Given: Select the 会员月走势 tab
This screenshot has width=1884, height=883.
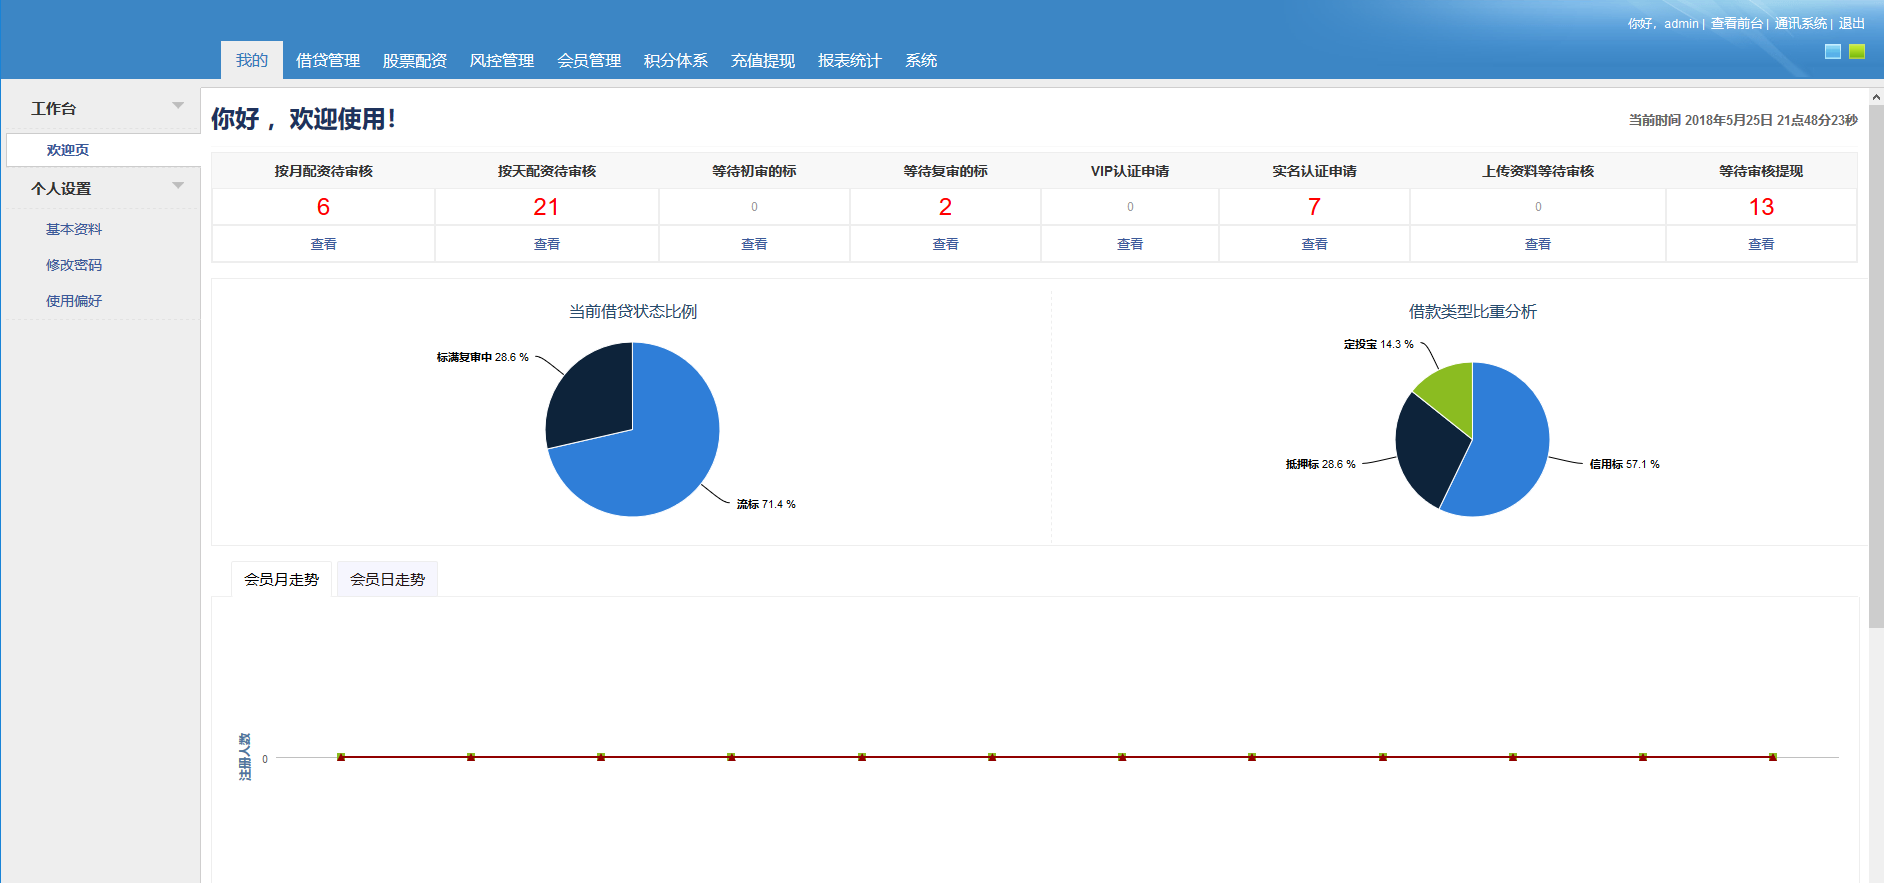Looking at the screenshot, I should [x=281, y=580].
